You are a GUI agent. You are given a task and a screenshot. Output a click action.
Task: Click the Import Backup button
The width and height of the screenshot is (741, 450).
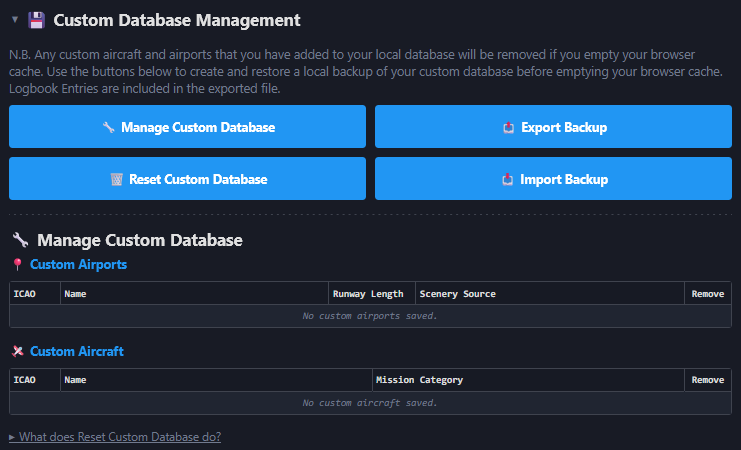click(553, 179)
